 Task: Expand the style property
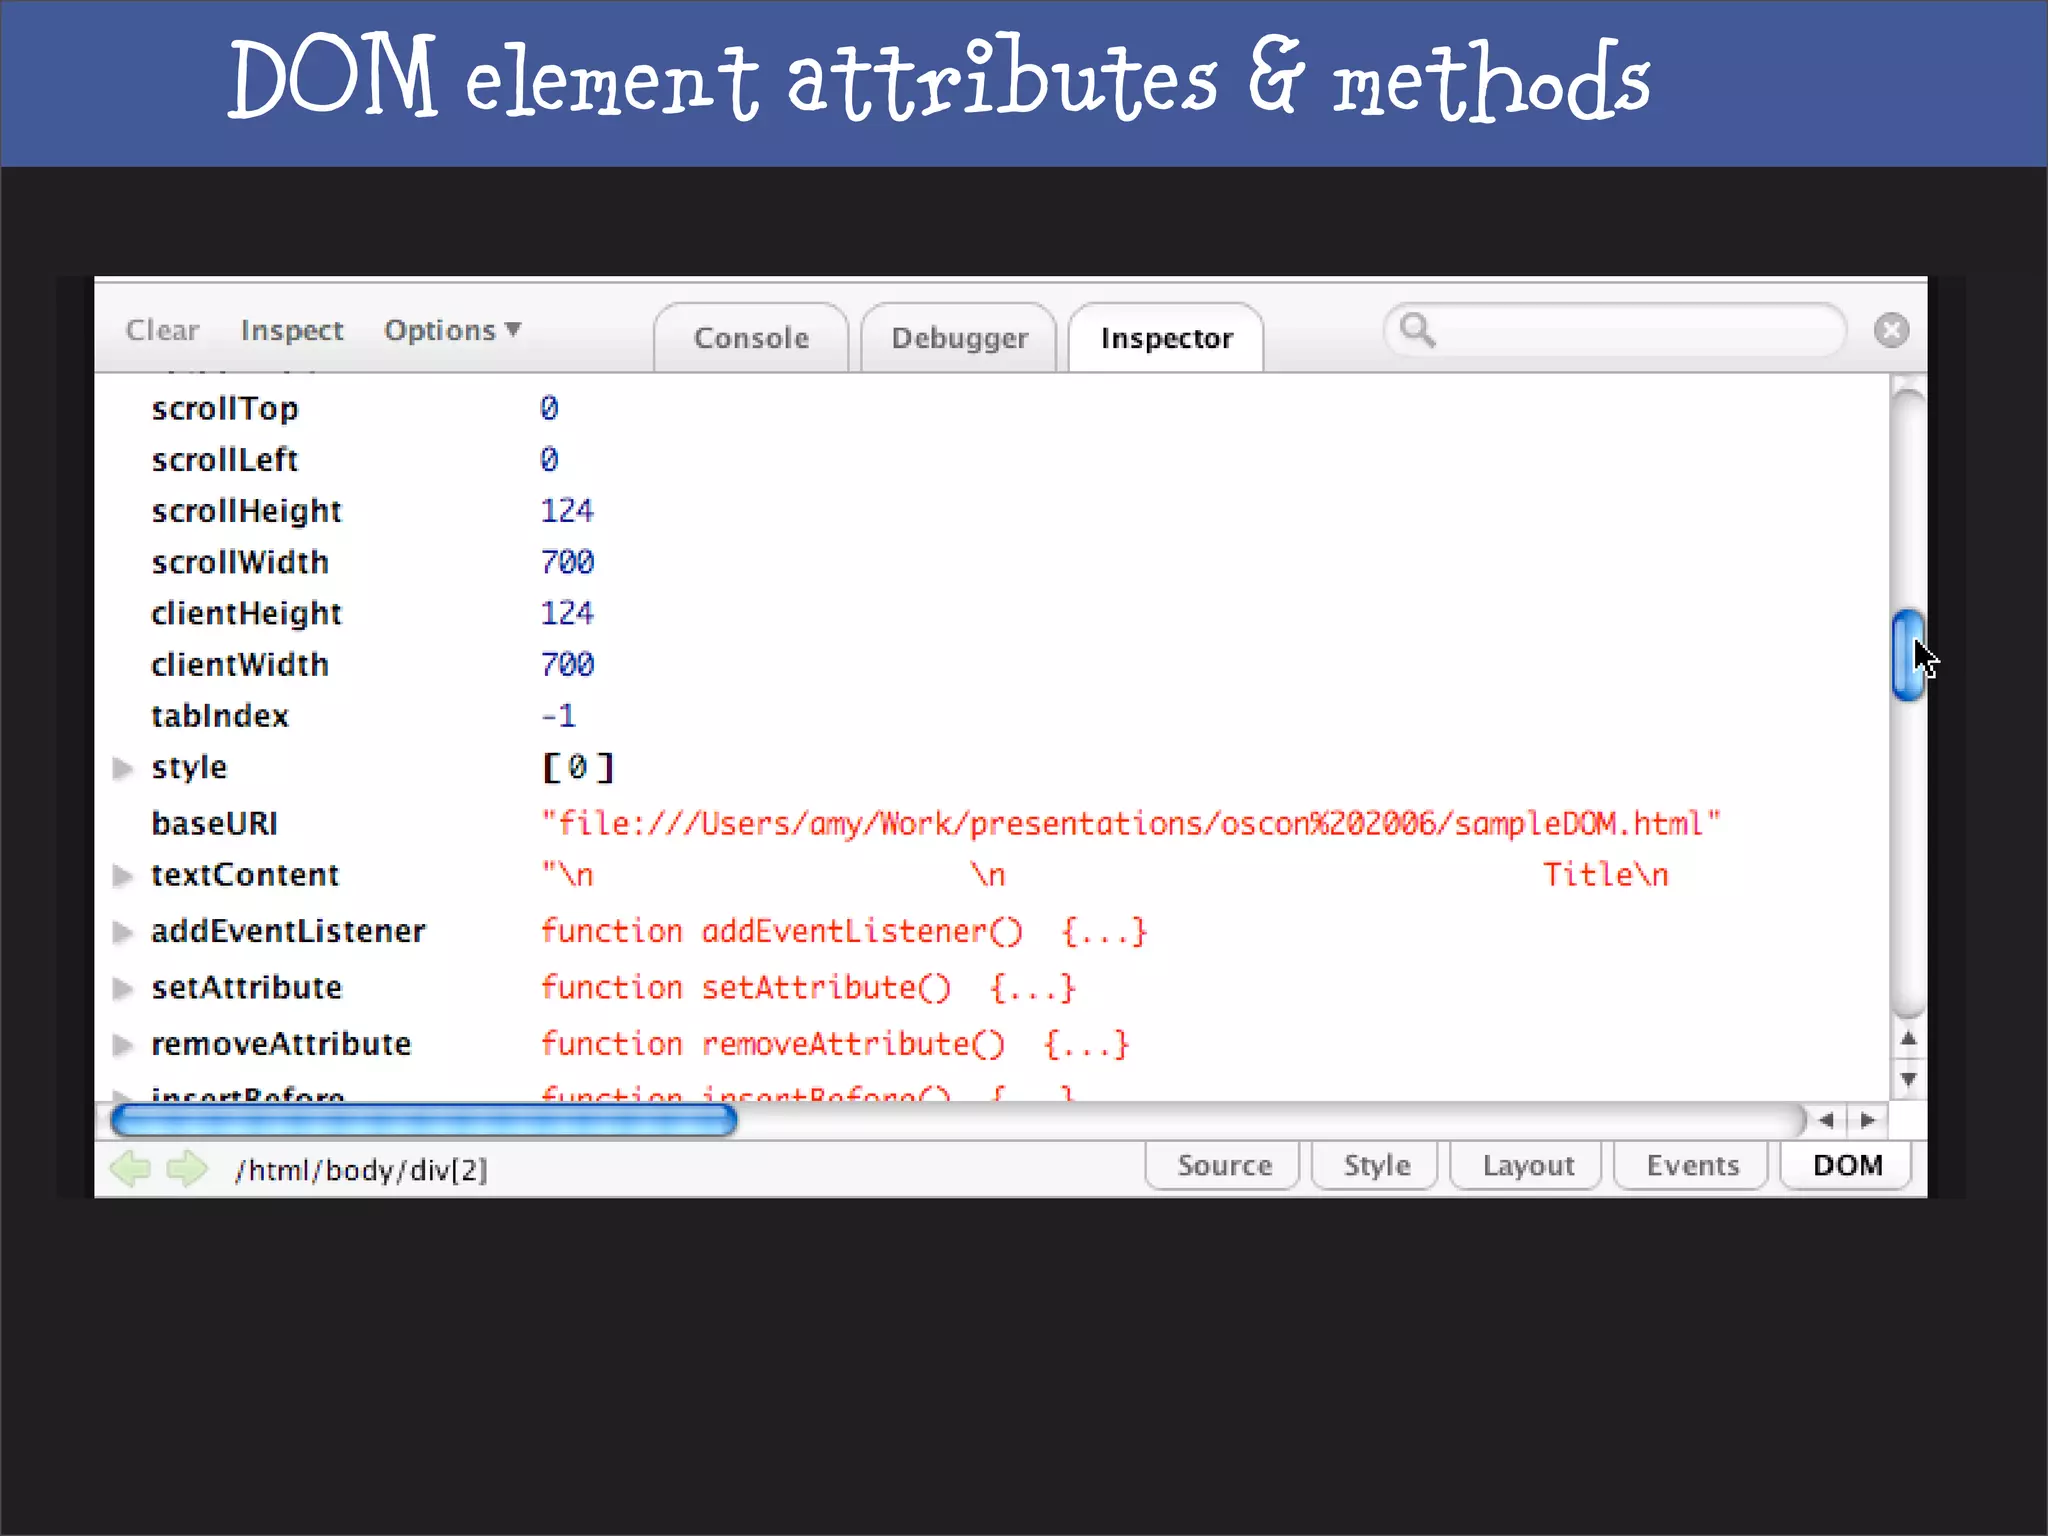123,768
